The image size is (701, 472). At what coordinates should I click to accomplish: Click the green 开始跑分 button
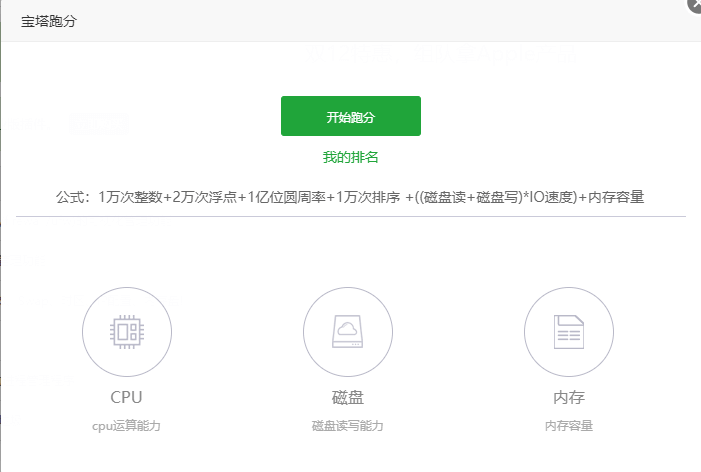tap(350, 116)
